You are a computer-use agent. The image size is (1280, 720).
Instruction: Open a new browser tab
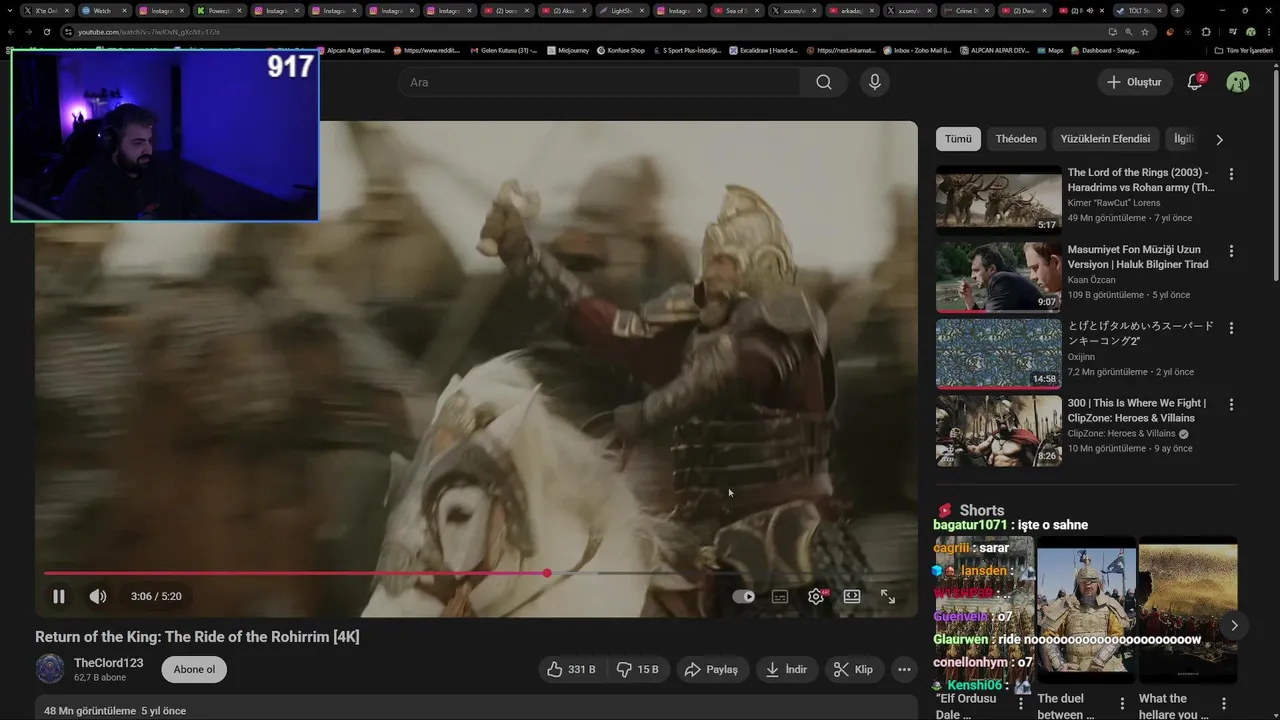[x=1177, y=11]
